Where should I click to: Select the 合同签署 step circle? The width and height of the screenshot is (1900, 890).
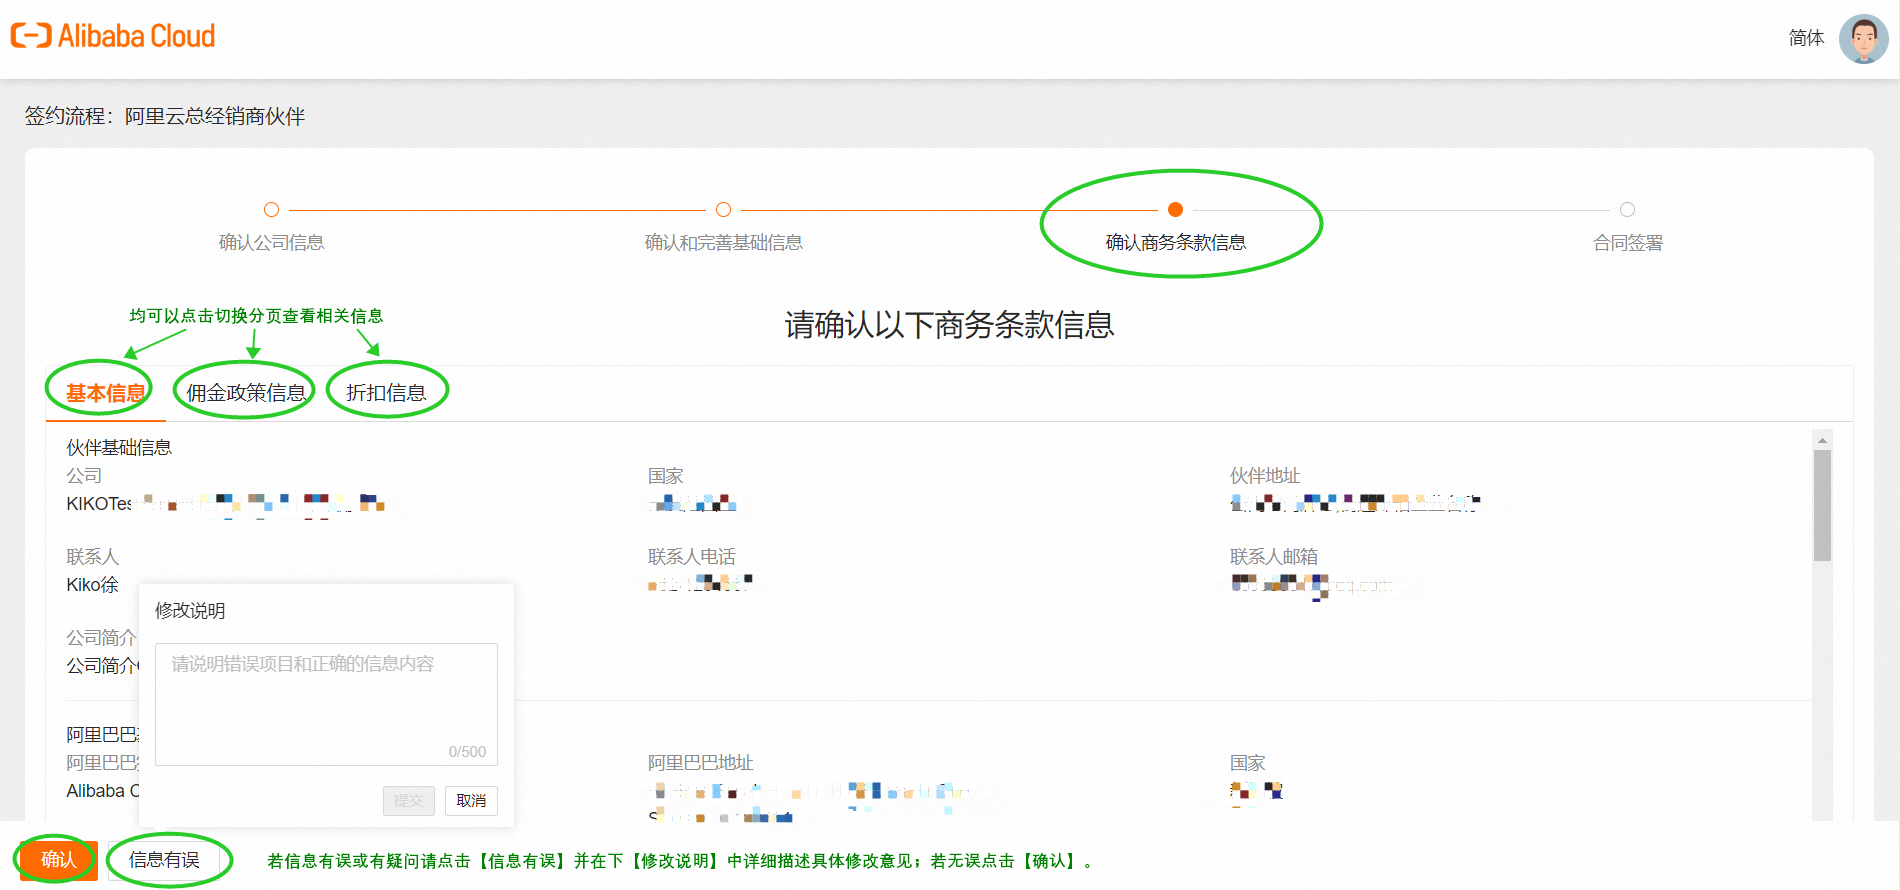click(1627, 209)
